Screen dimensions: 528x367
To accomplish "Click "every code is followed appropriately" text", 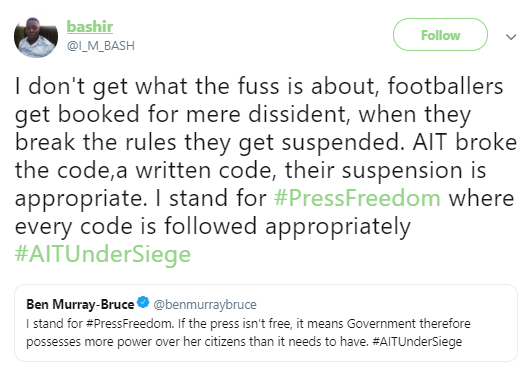I will coord(213,226).
